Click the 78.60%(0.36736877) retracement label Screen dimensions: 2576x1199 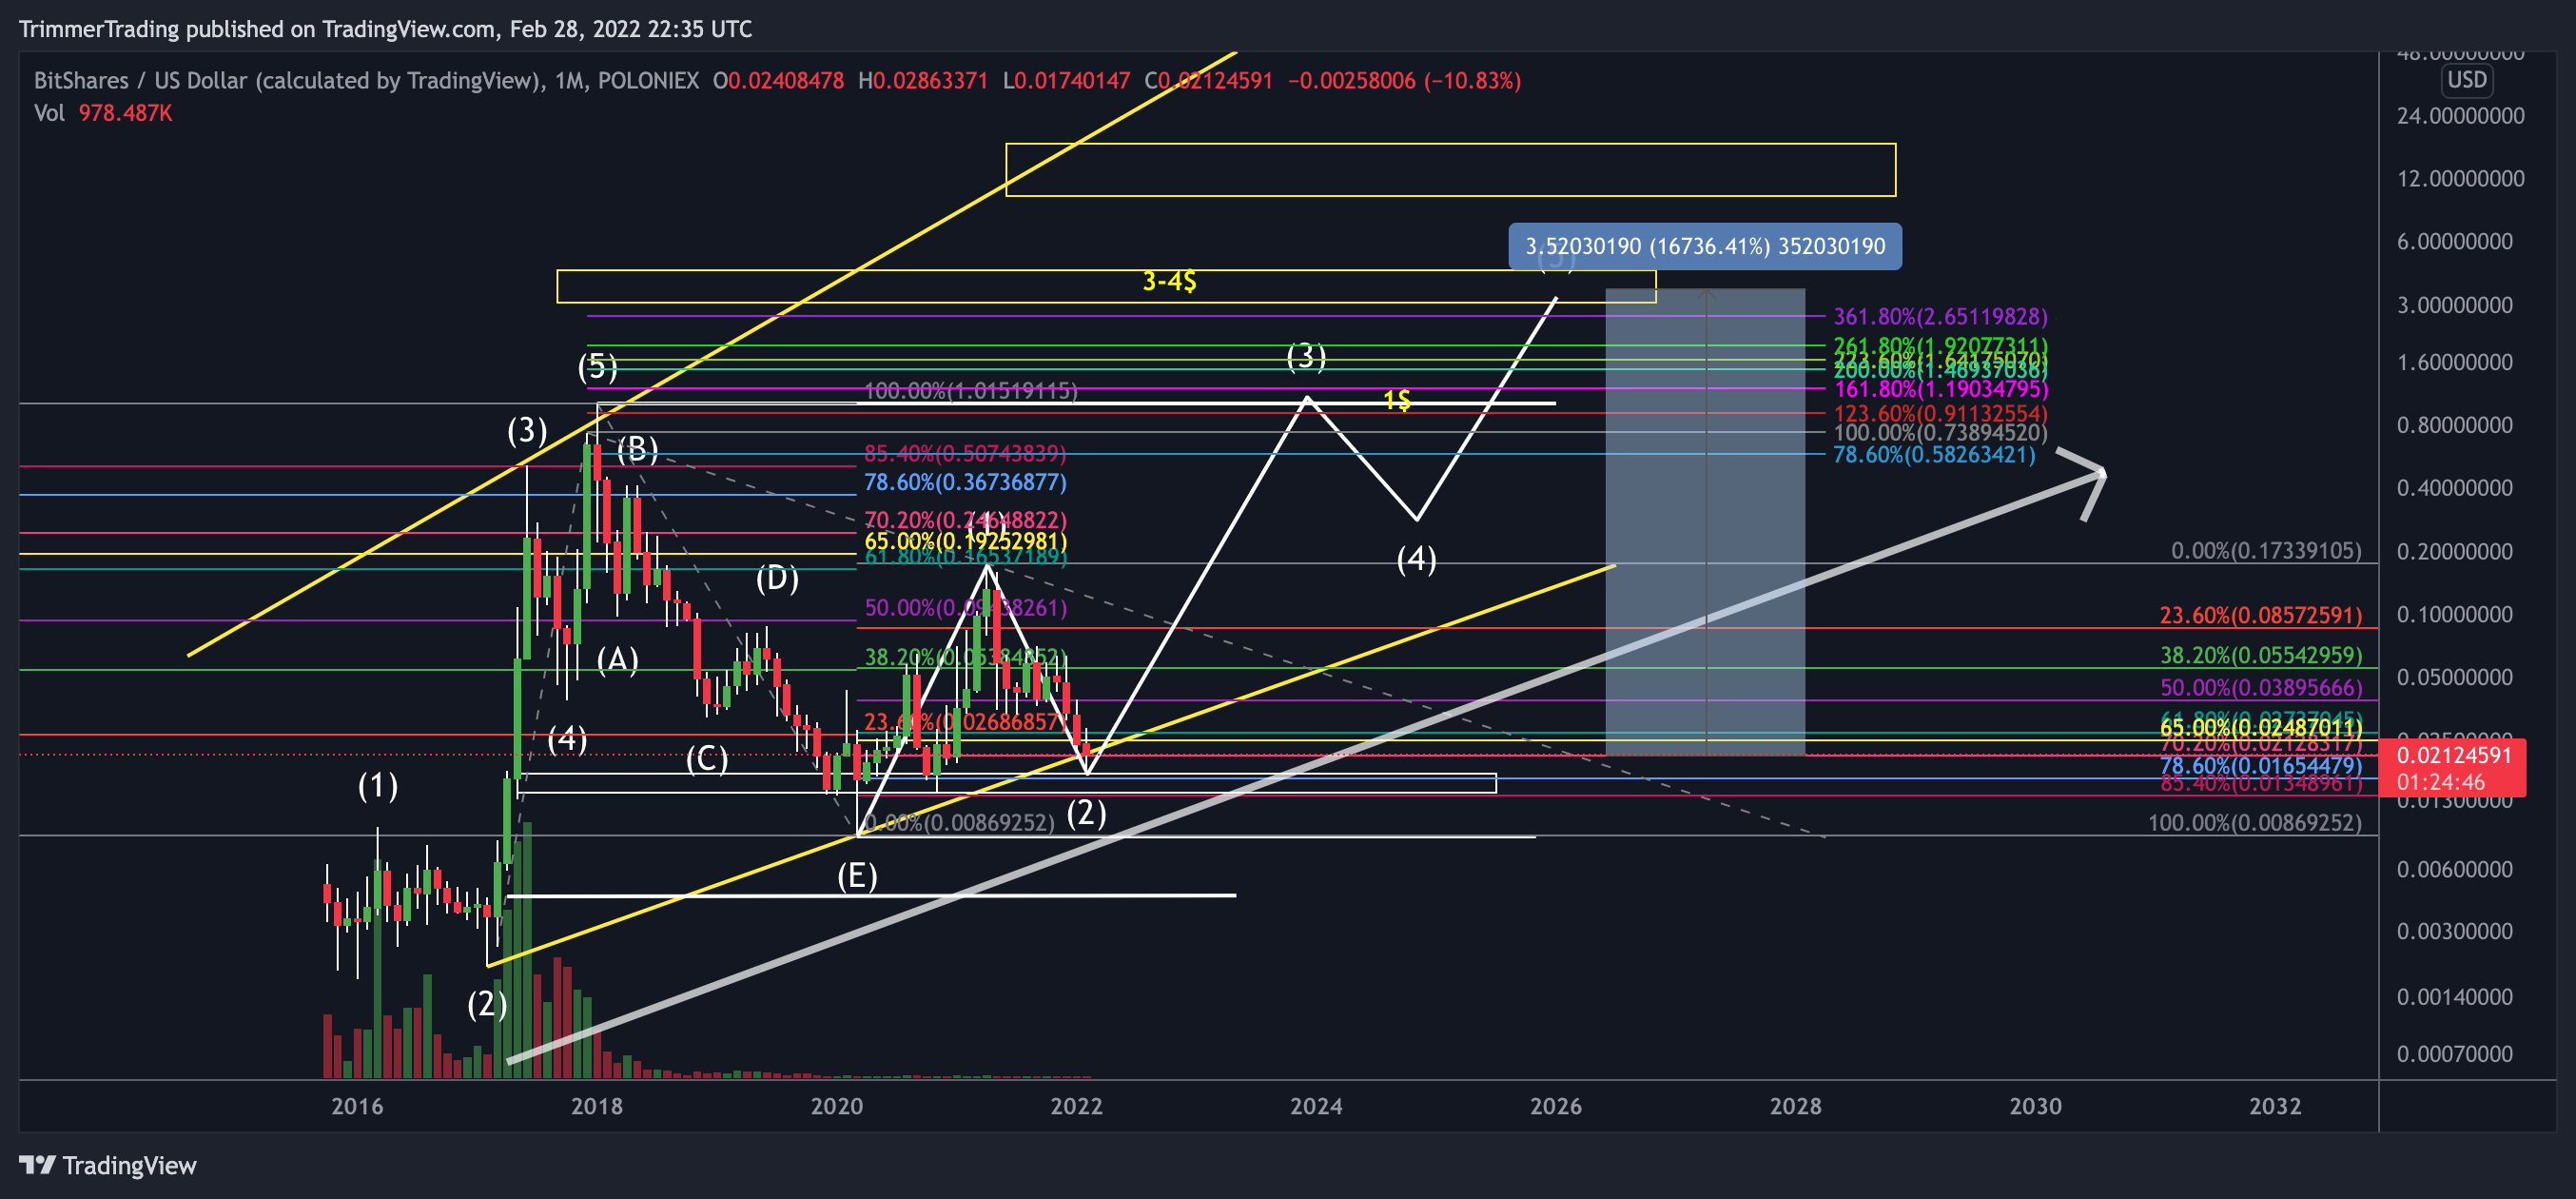965,482
